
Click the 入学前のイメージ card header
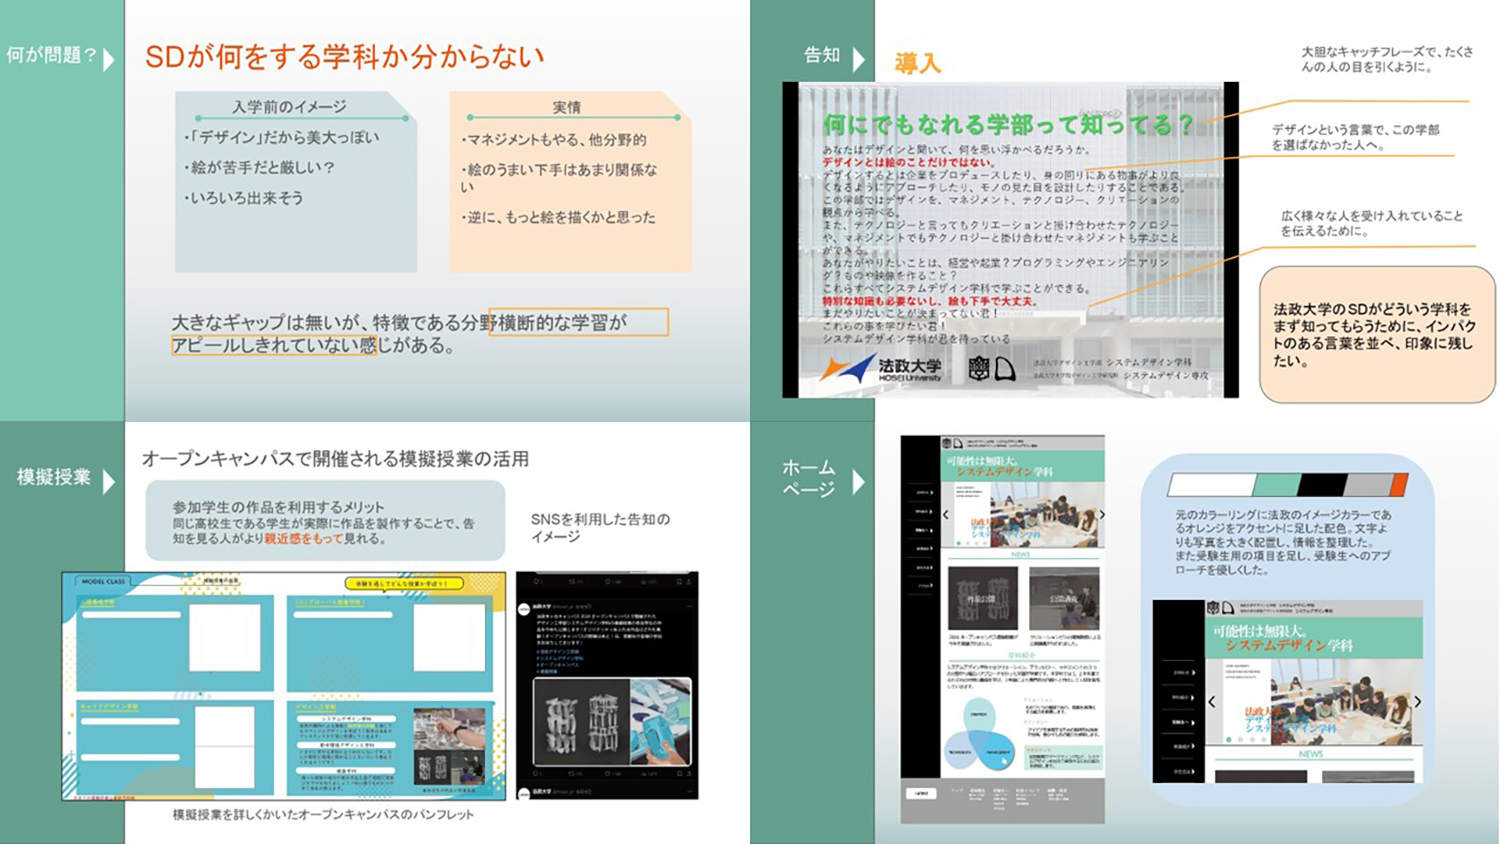289,107
